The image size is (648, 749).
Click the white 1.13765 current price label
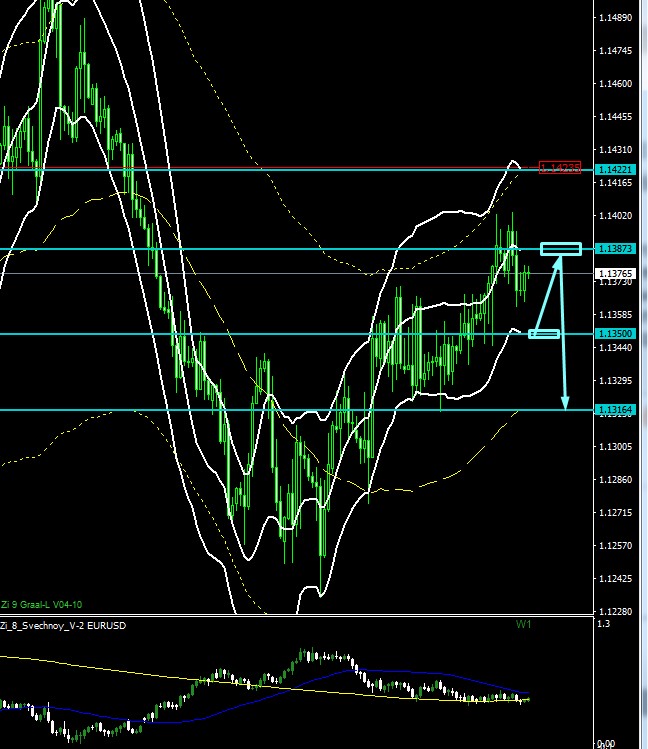pos(615,273)
